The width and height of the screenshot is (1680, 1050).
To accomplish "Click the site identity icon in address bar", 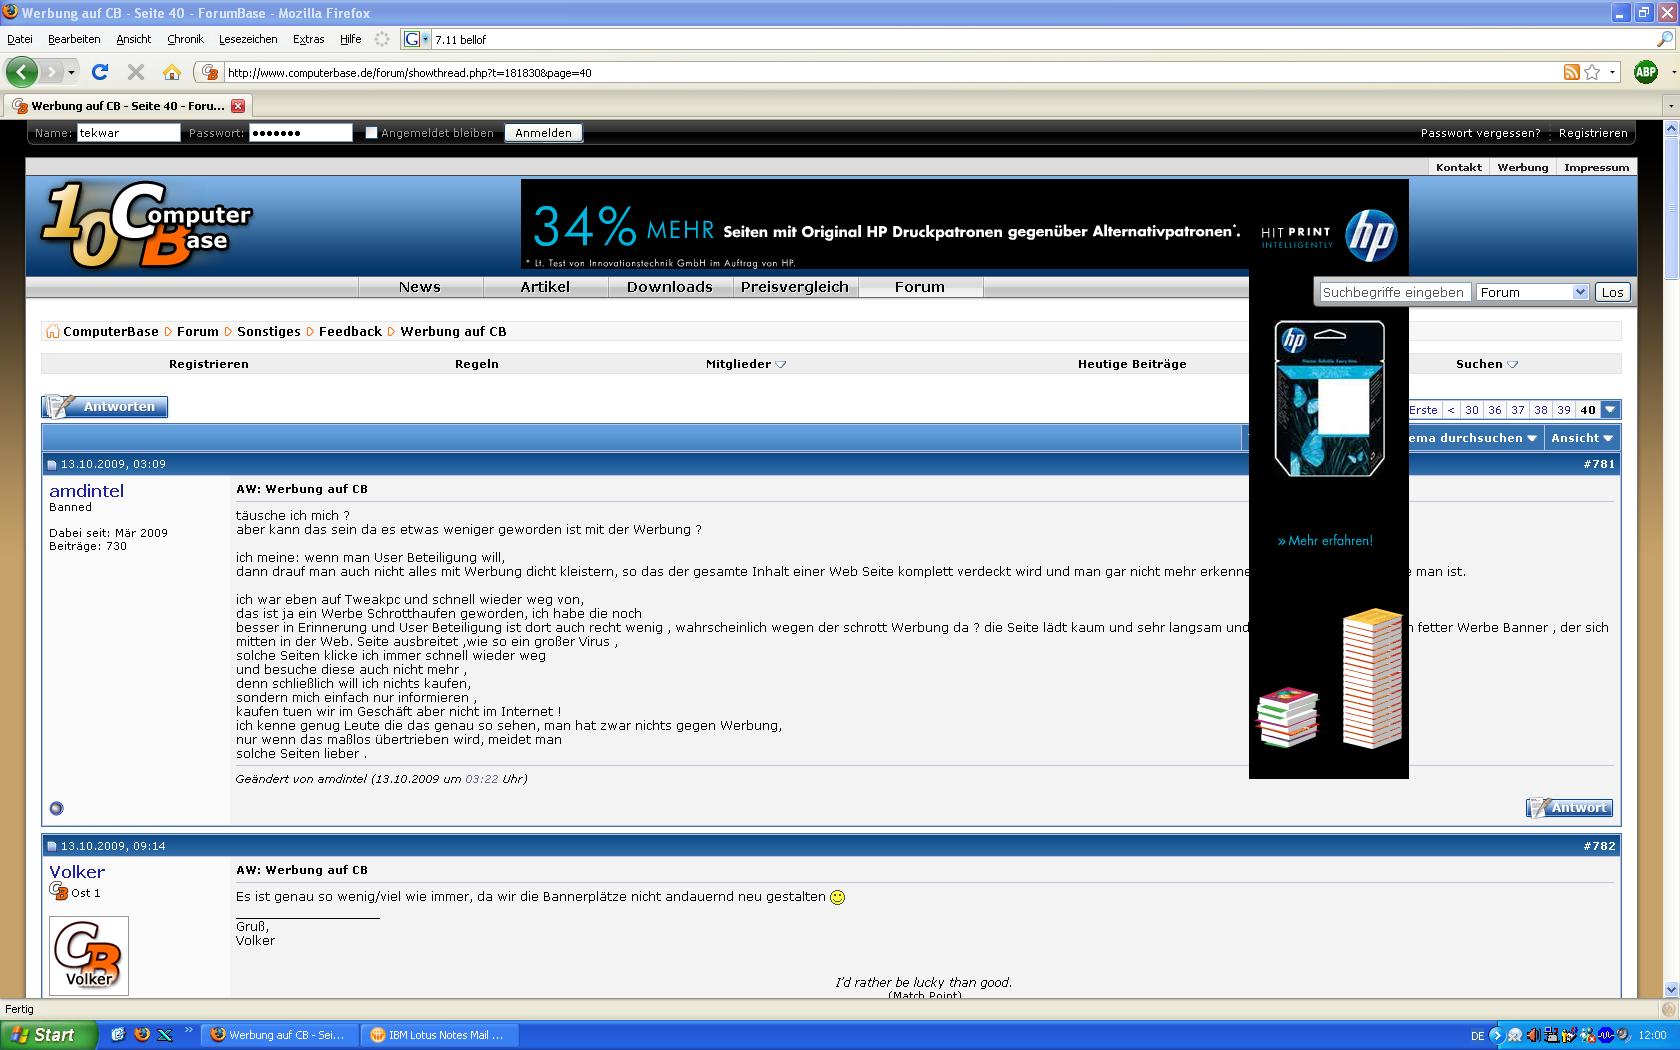I will pyautogui.click(x=209, y=72).
